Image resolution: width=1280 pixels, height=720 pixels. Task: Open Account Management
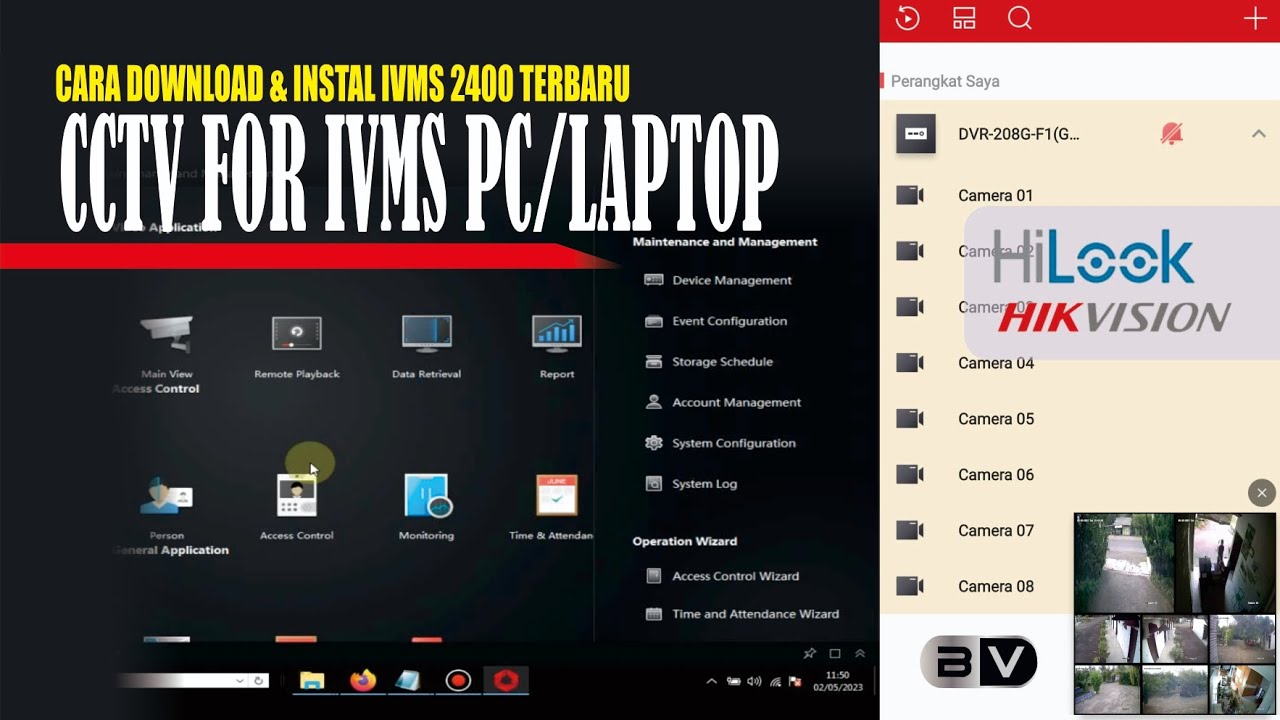[x=723, y=402]
